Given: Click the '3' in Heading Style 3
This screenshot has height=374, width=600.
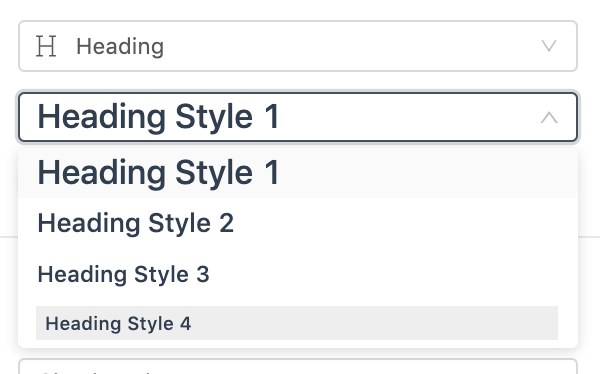Looking at the screenshot, I should (203, 274).
